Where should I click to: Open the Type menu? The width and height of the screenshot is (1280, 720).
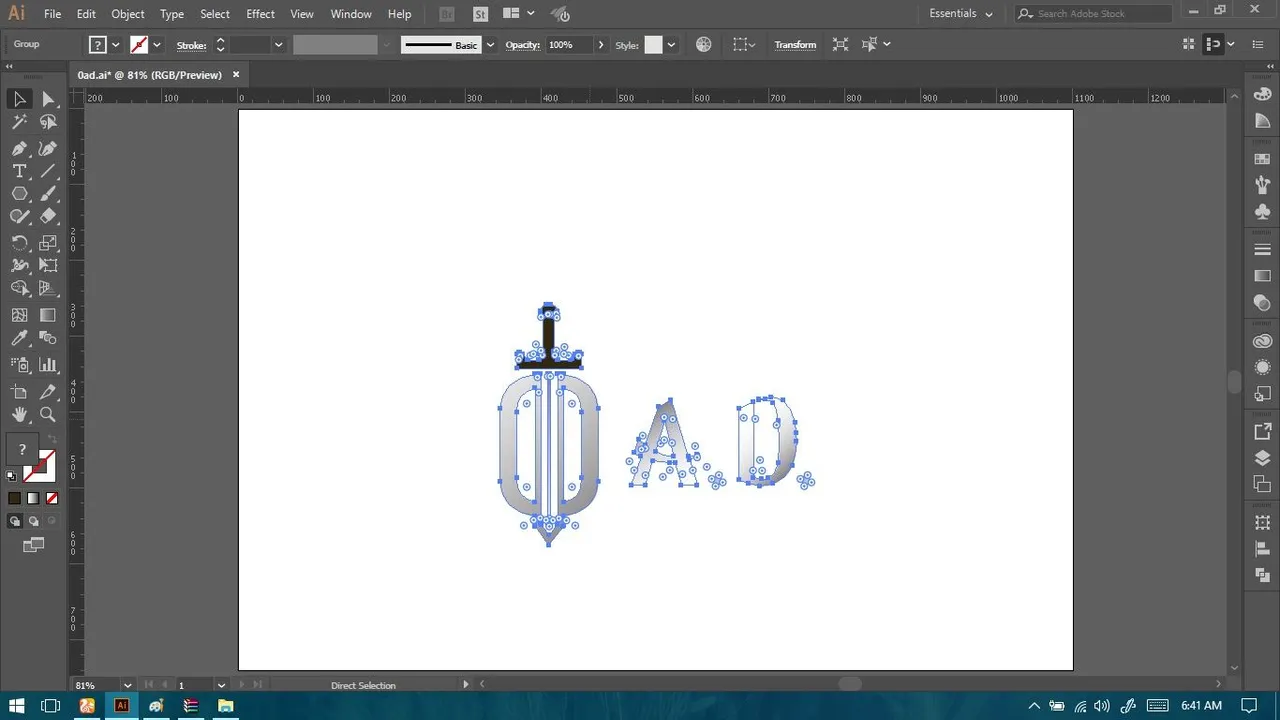click(x=172, y=14)
